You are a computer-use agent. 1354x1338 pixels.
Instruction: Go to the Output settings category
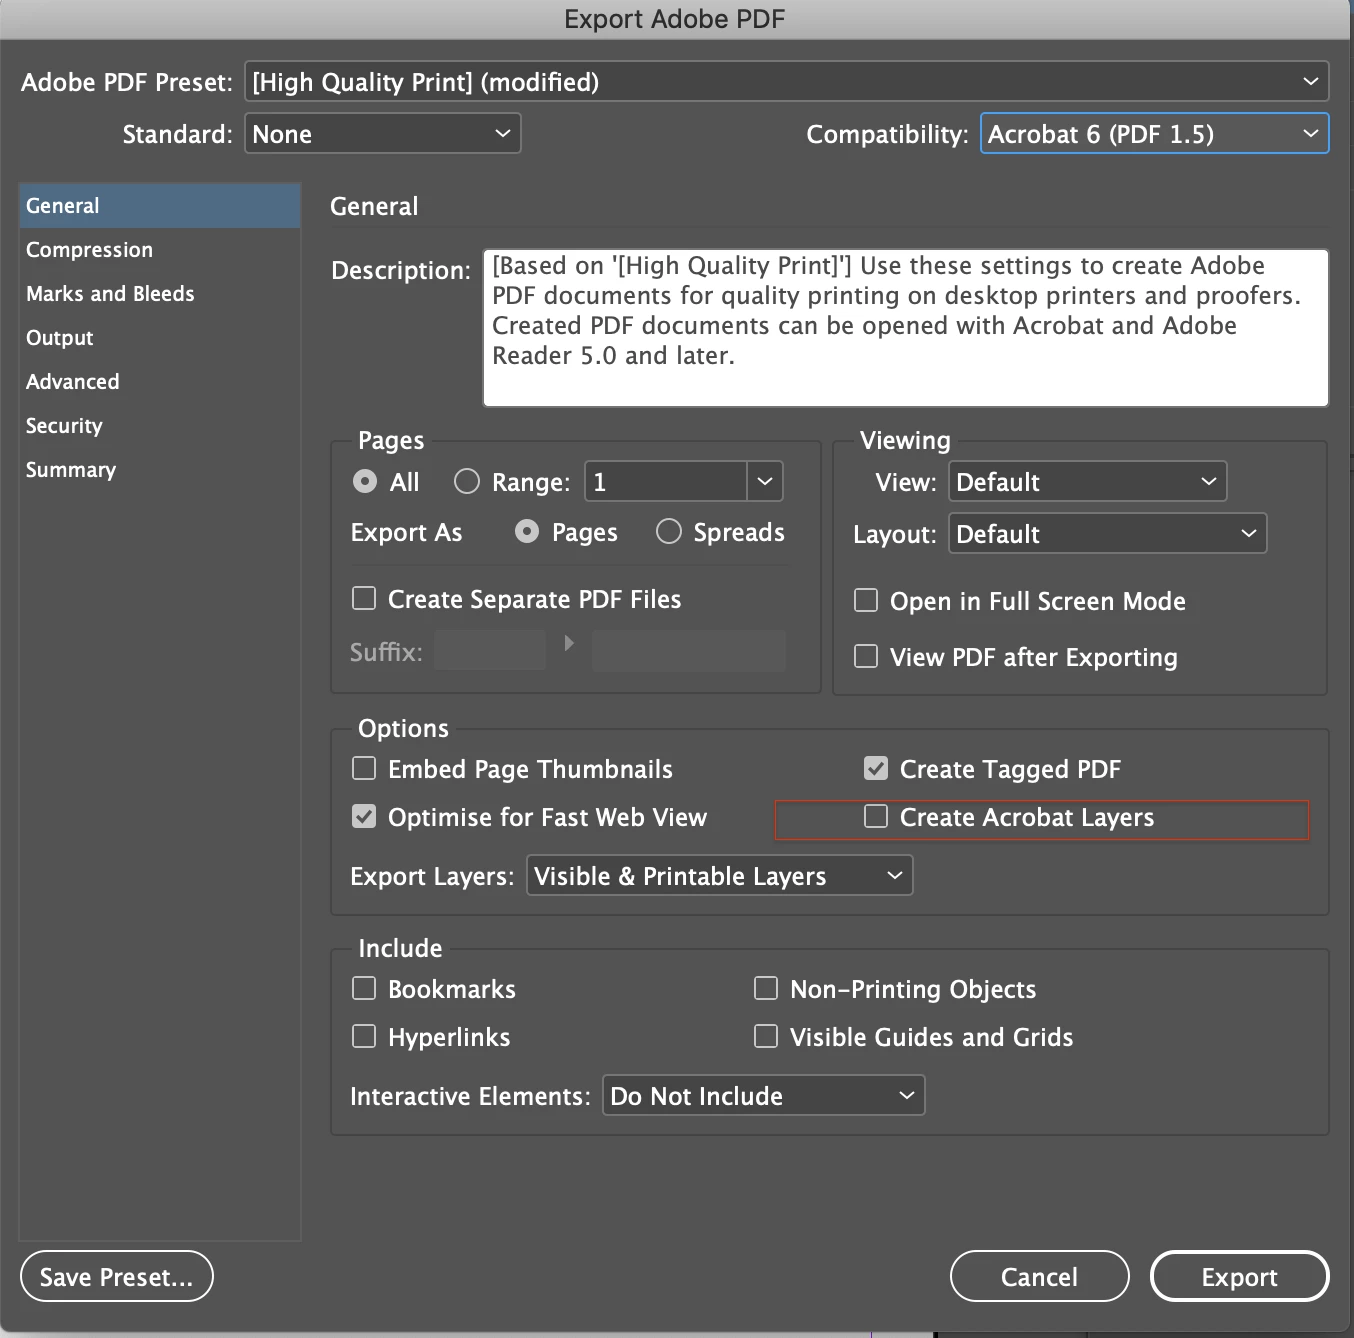(x=160, y=337)
